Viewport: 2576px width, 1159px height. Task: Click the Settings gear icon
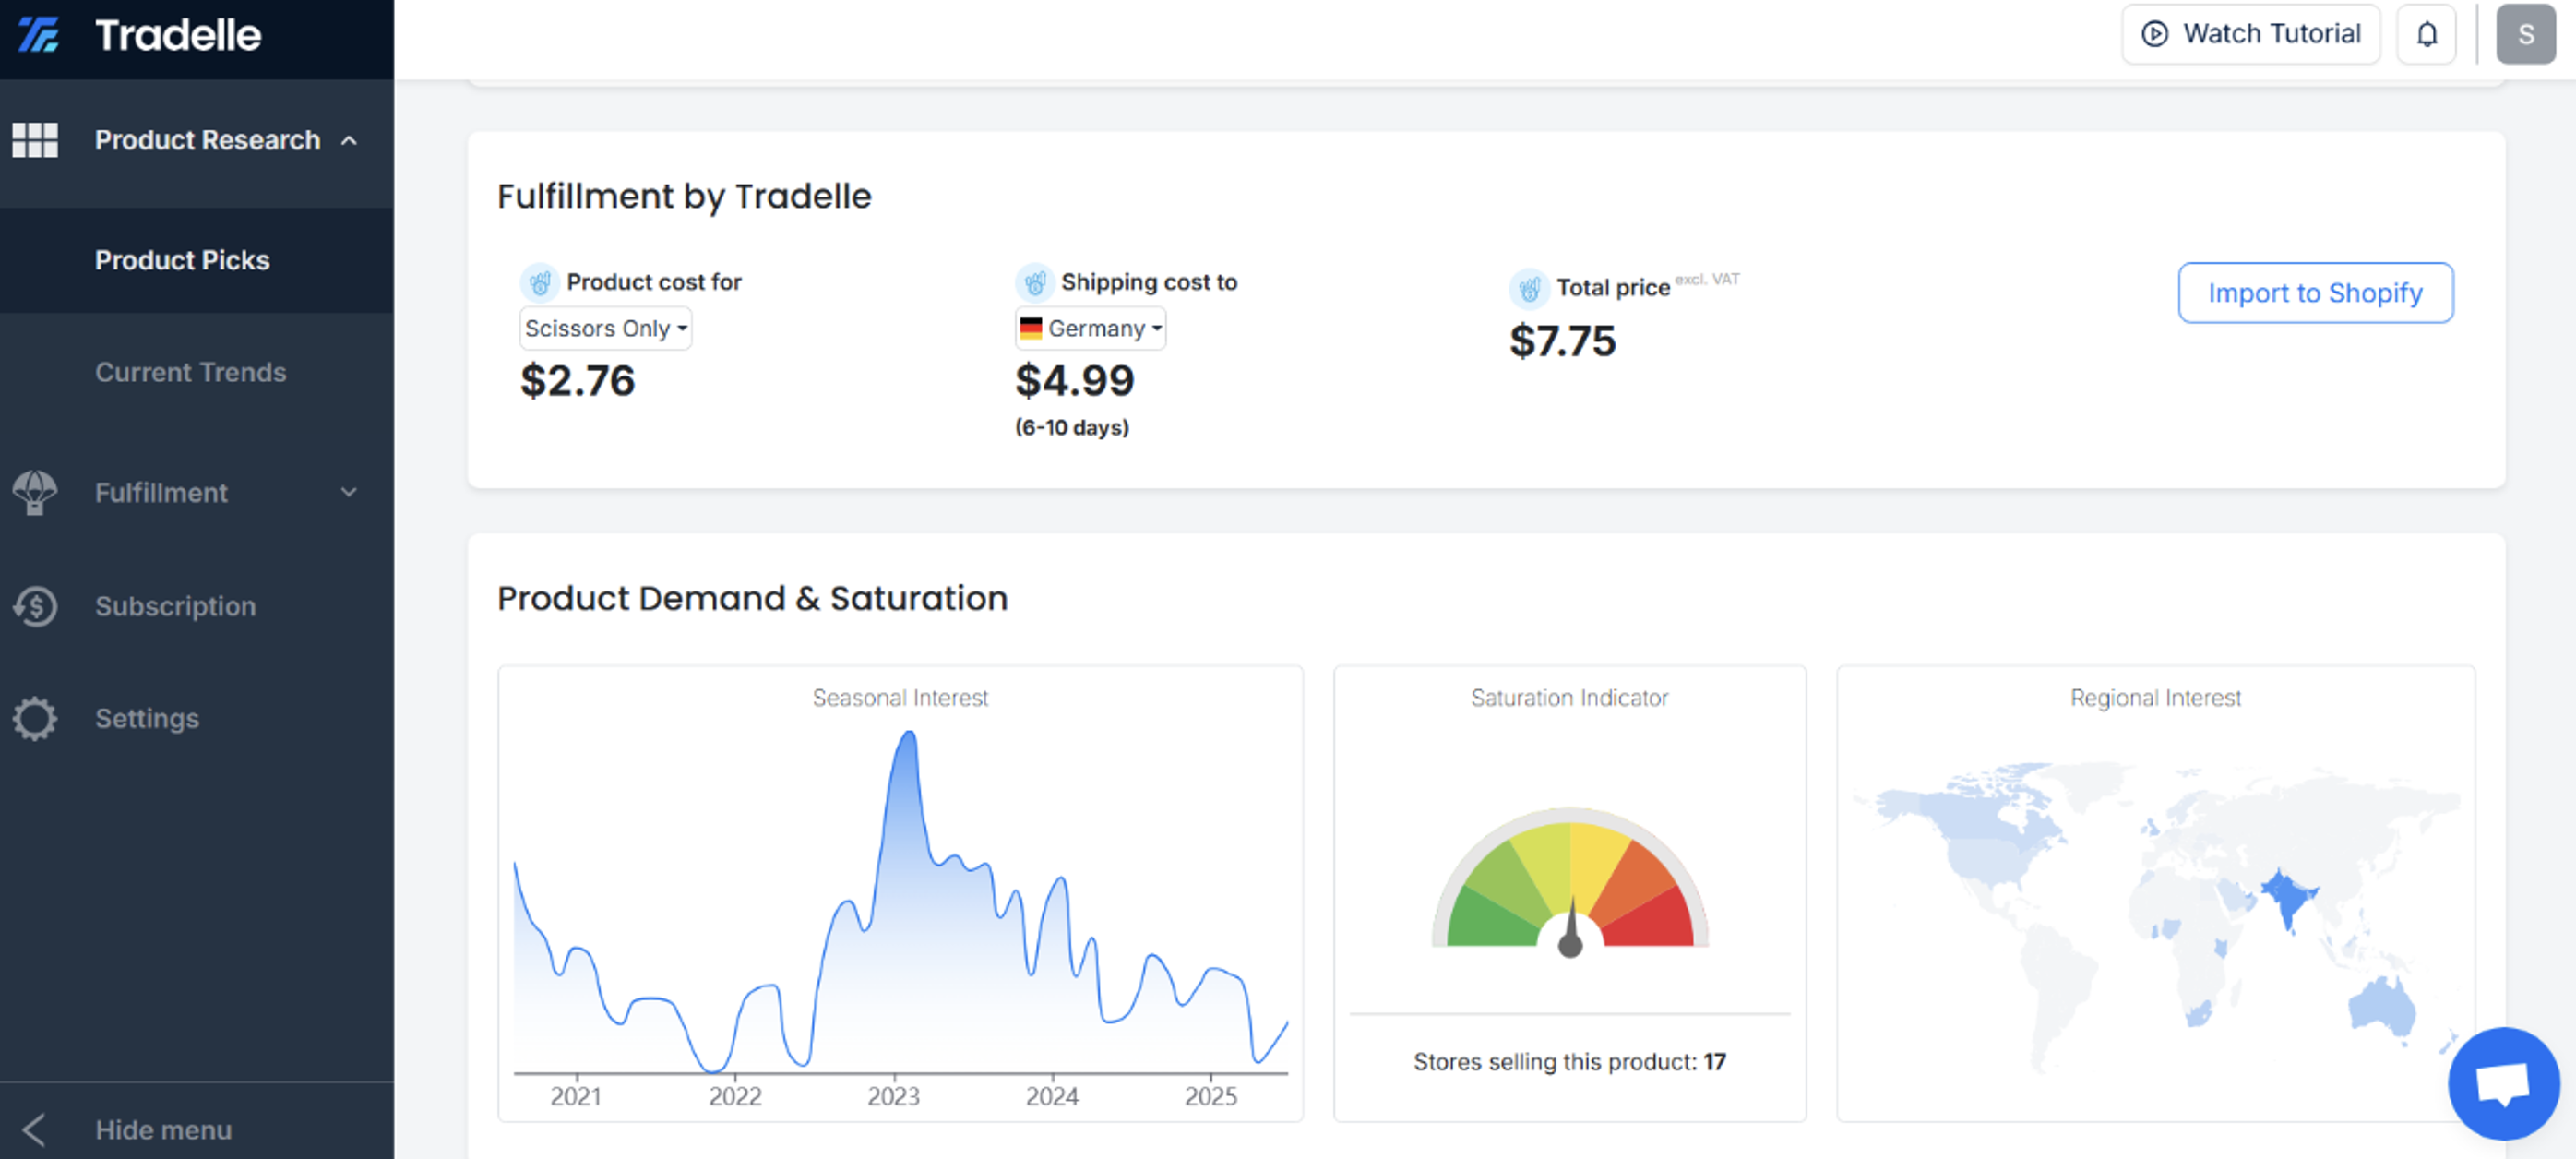tap(35, 718)
